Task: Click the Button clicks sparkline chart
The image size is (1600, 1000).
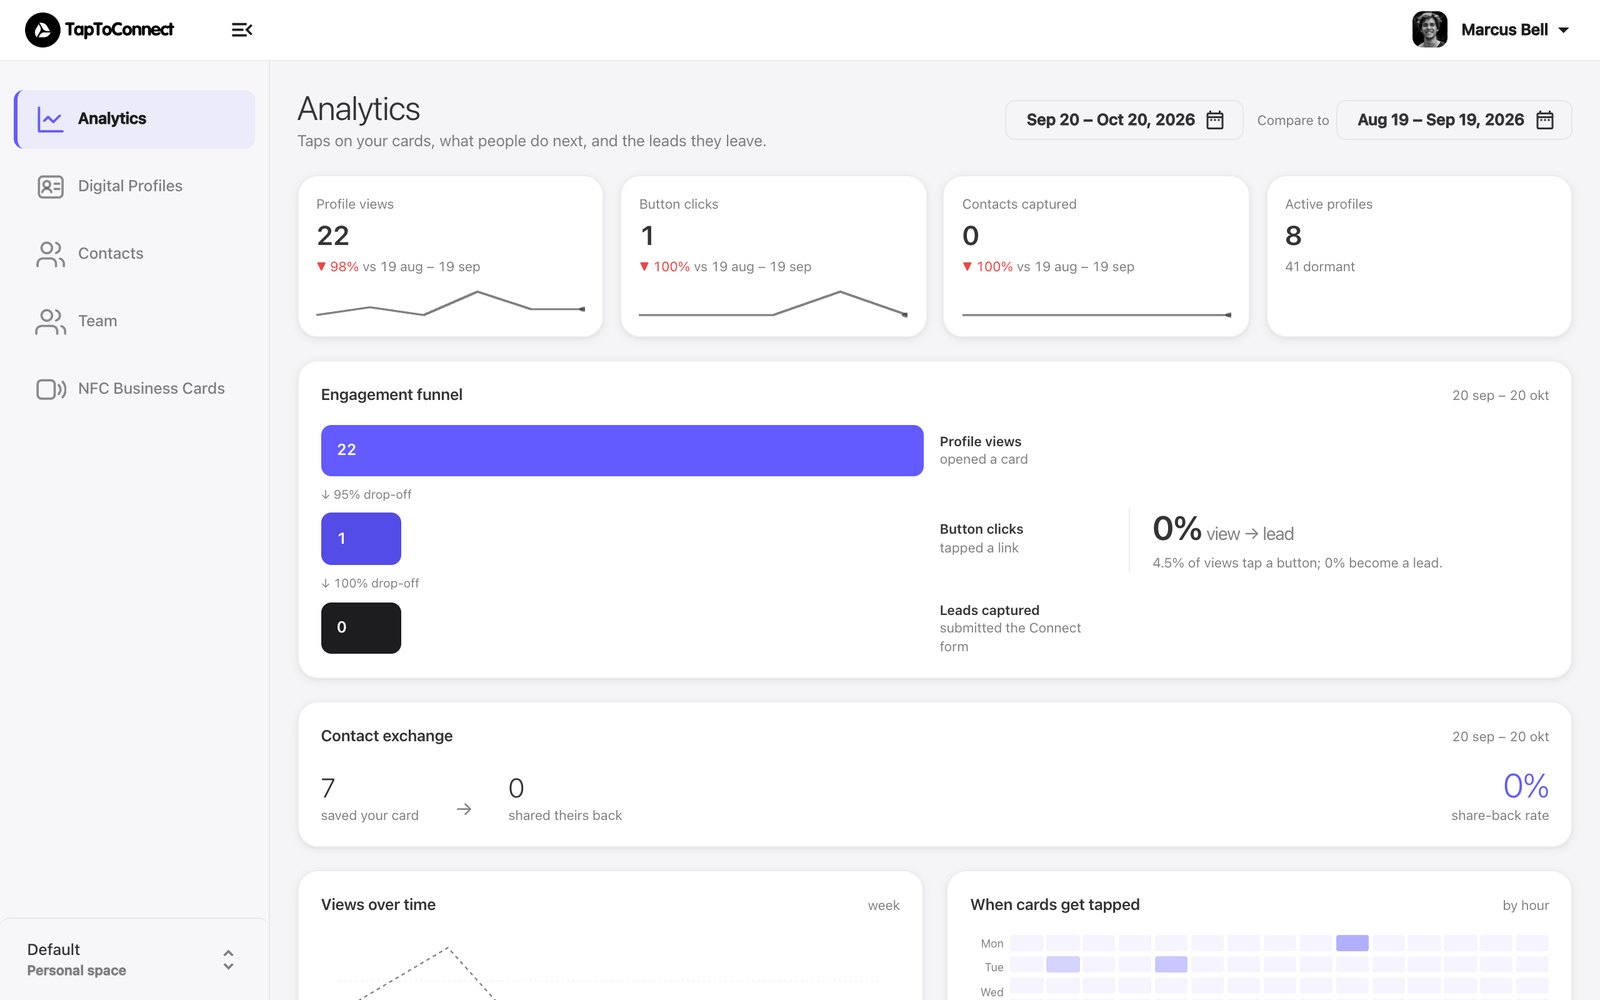Action: pyautogui.click(x=773, y=305)
